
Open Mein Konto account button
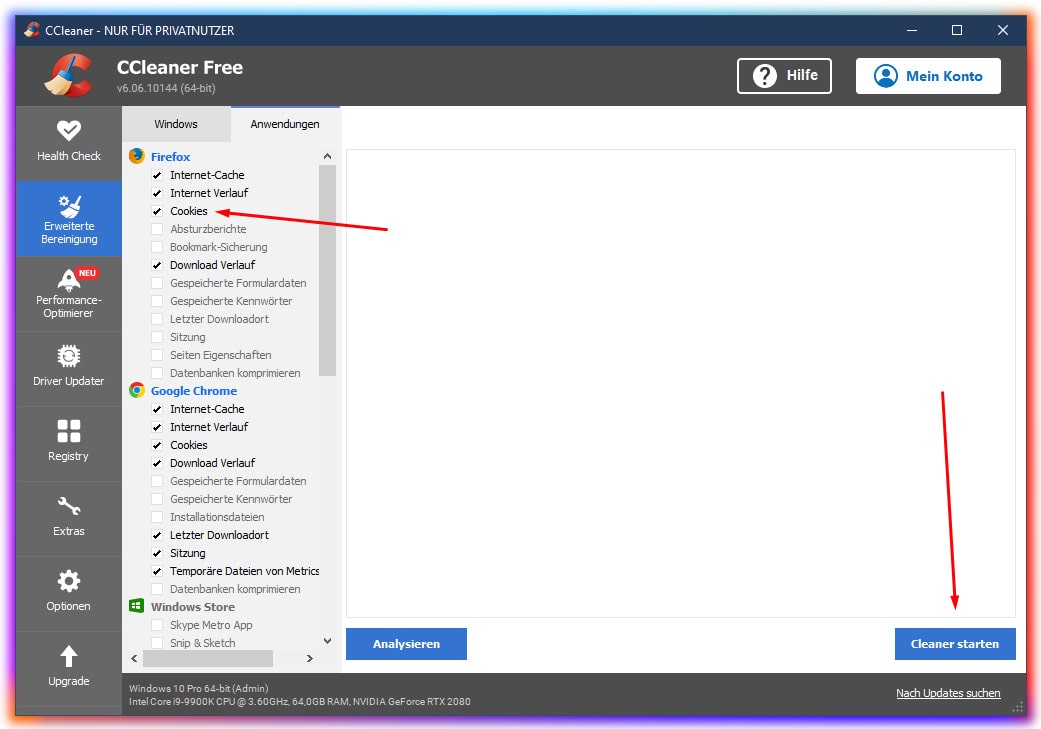point(928,76)
